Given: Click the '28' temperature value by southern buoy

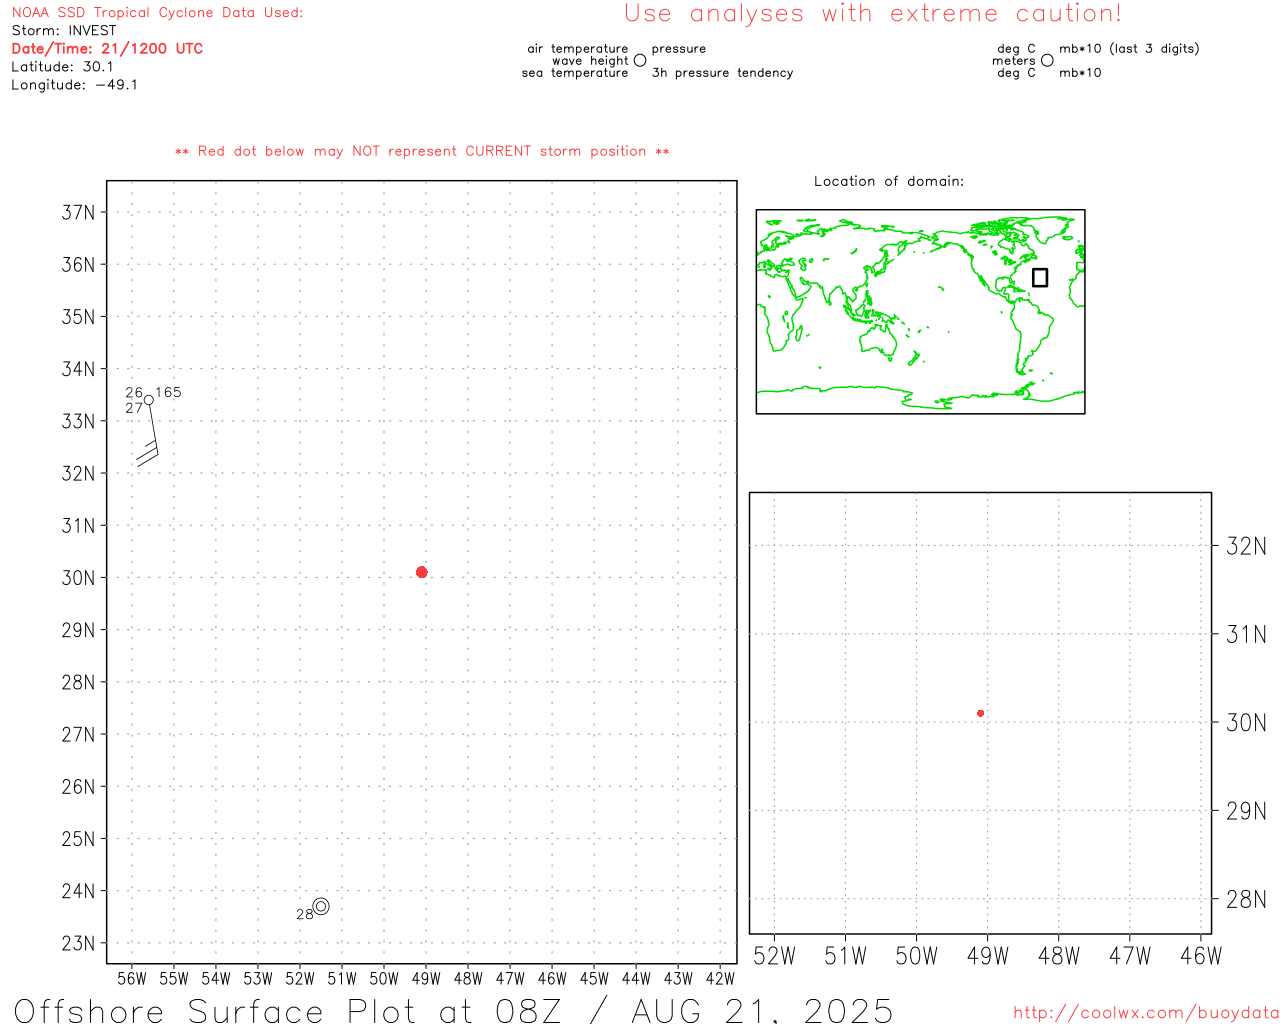Looking at the screenshot, I should [304, 914].
